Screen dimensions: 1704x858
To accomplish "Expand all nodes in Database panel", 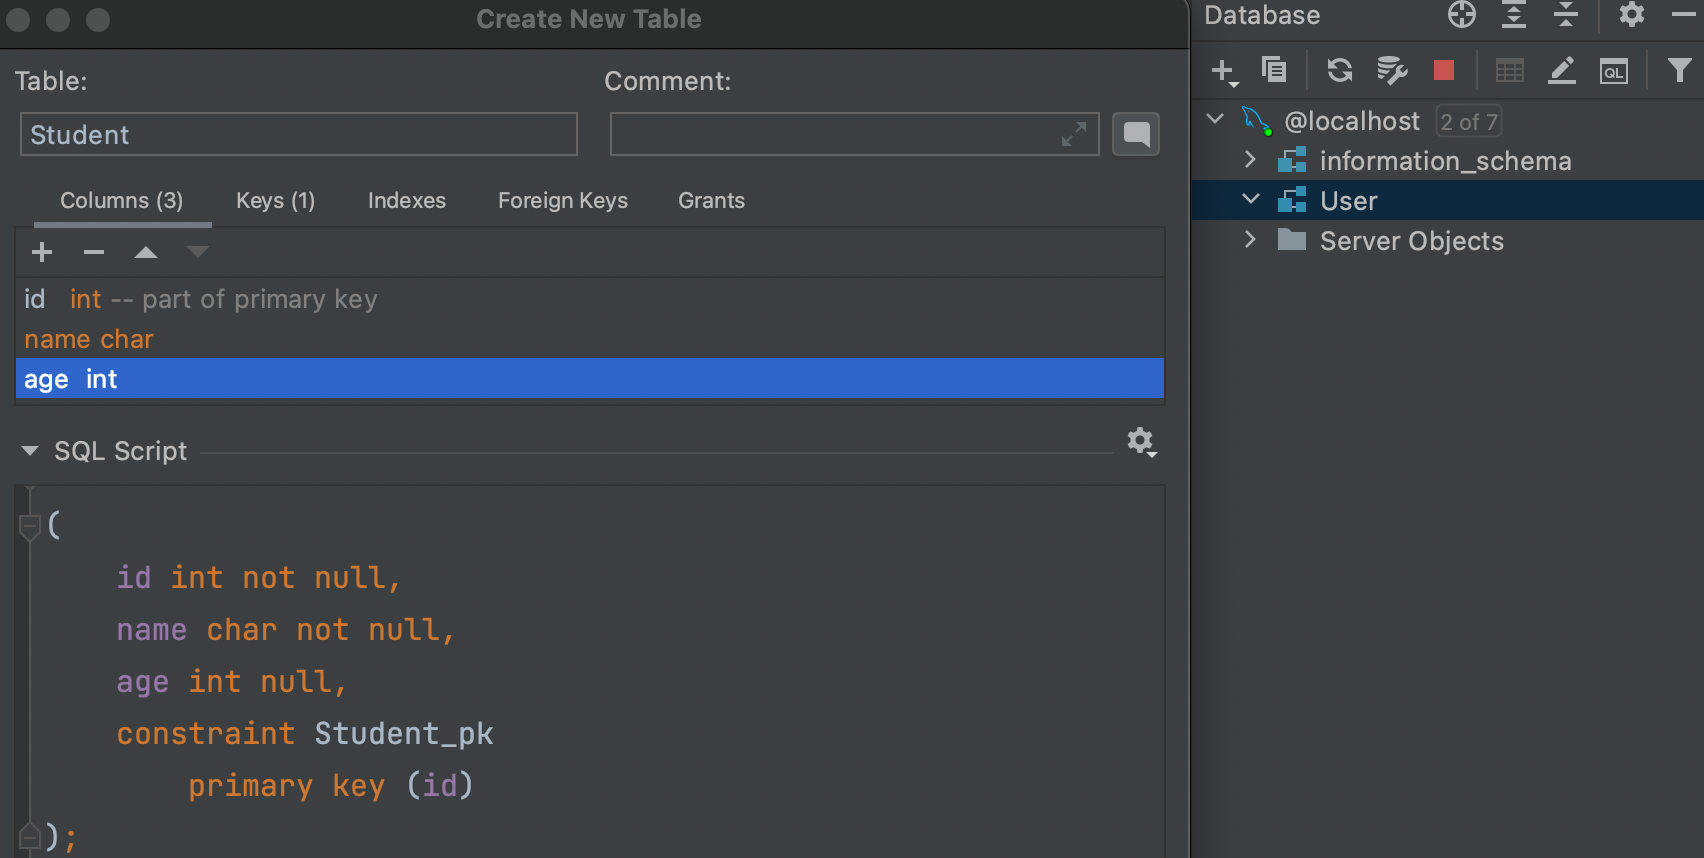I will point(1514,15).
